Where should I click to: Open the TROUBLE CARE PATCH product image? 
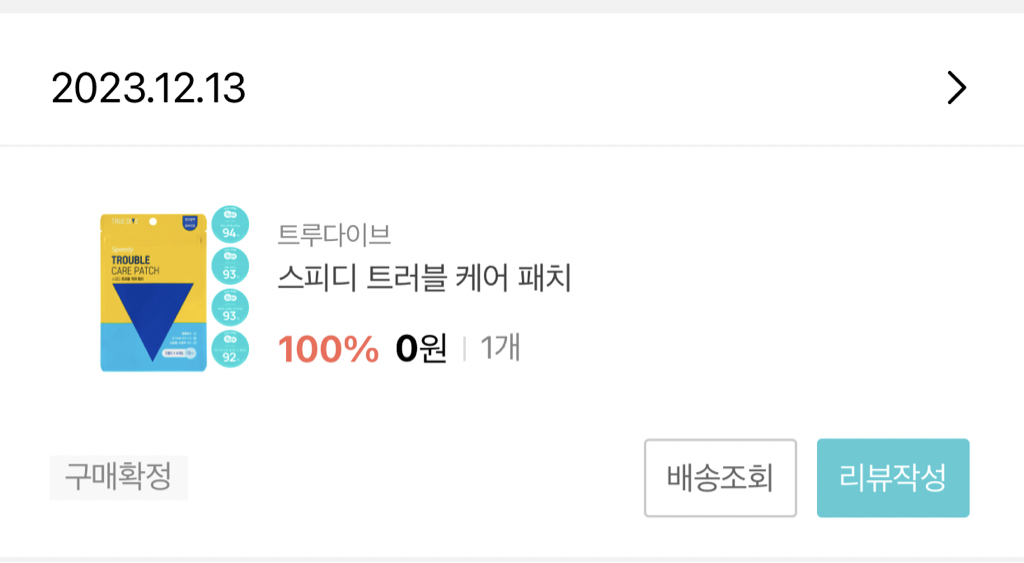pos(136,265)
